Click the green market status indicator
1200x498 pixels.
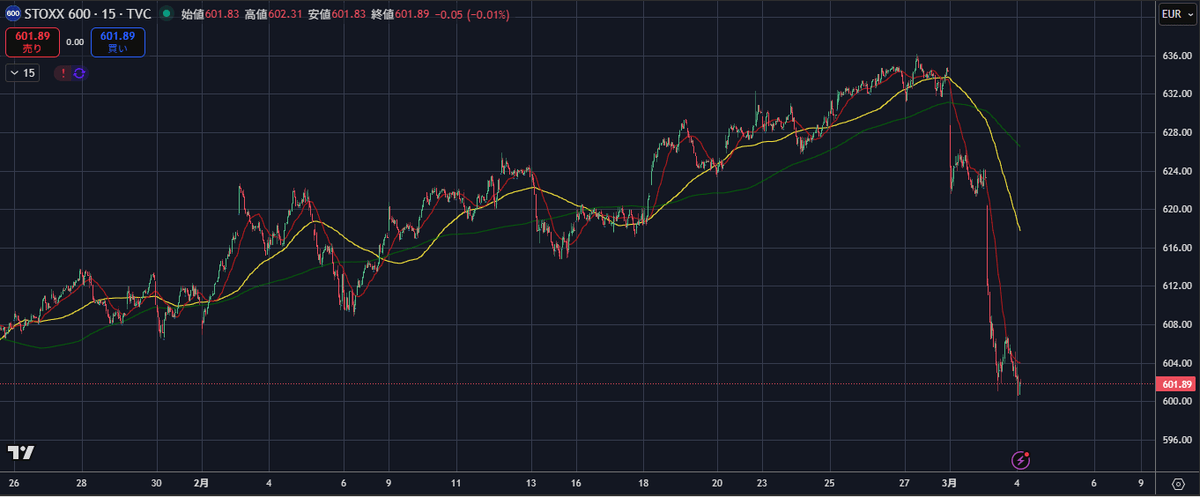pyautogui.click(x=166, y=15)
